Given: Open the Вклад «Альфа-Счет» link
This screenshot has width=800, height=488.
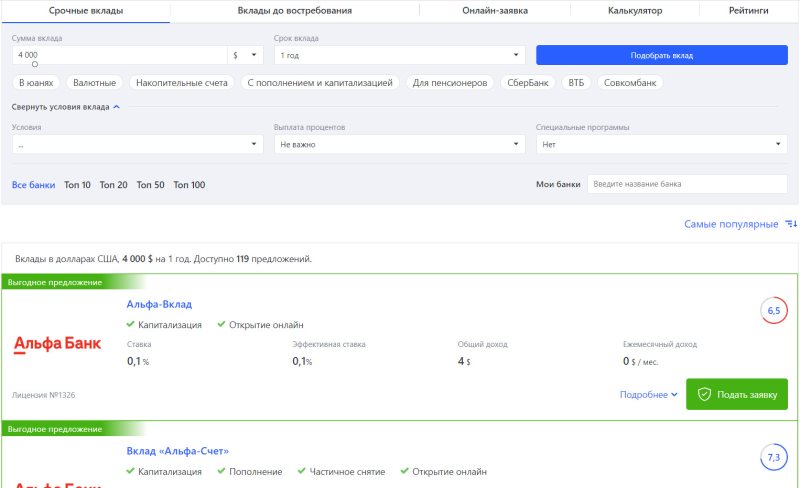Looking at the screenshot, I should 178,451.
